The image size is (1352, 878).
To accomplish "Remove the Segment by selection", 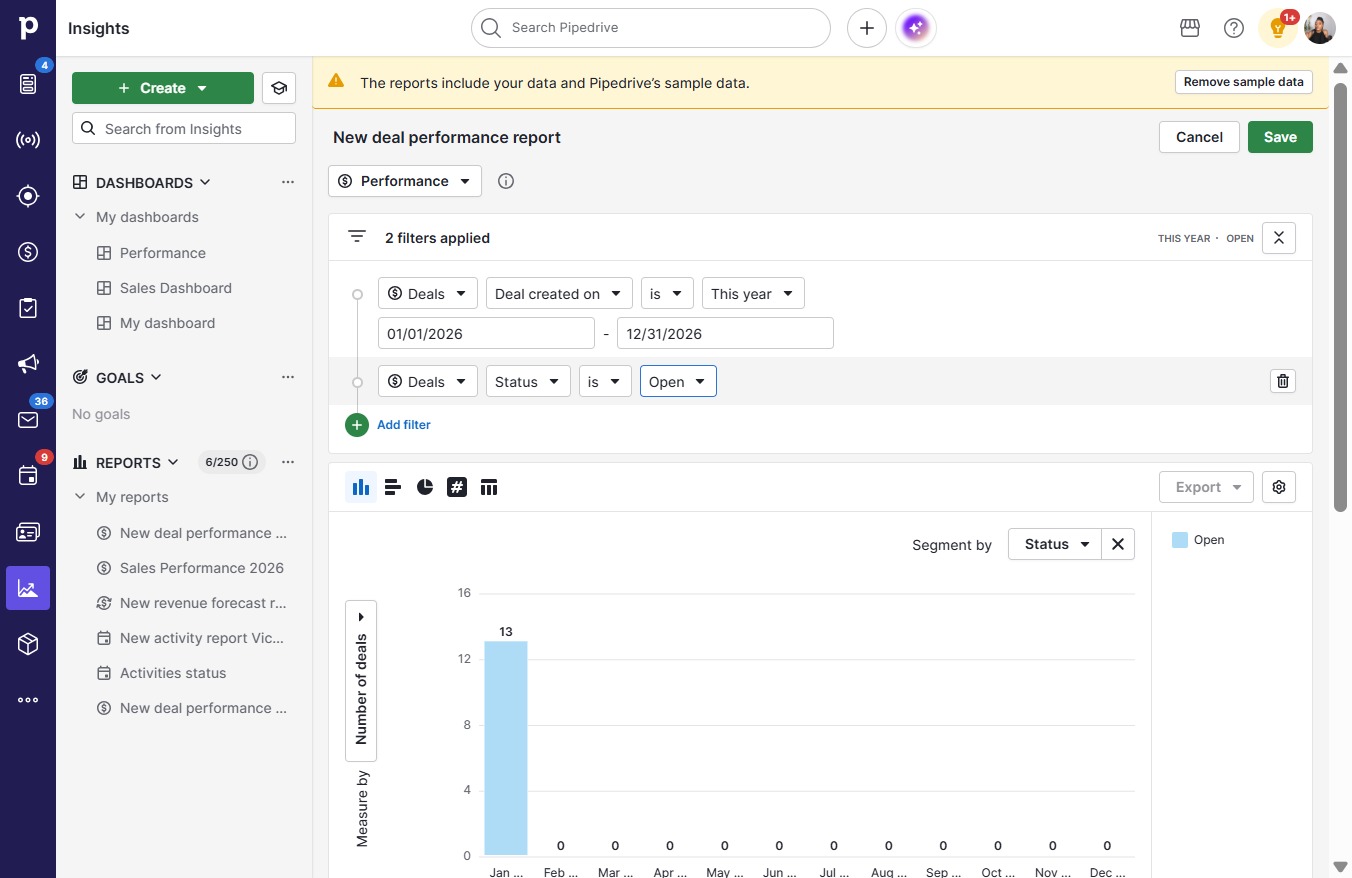I will pos(1118,544).
